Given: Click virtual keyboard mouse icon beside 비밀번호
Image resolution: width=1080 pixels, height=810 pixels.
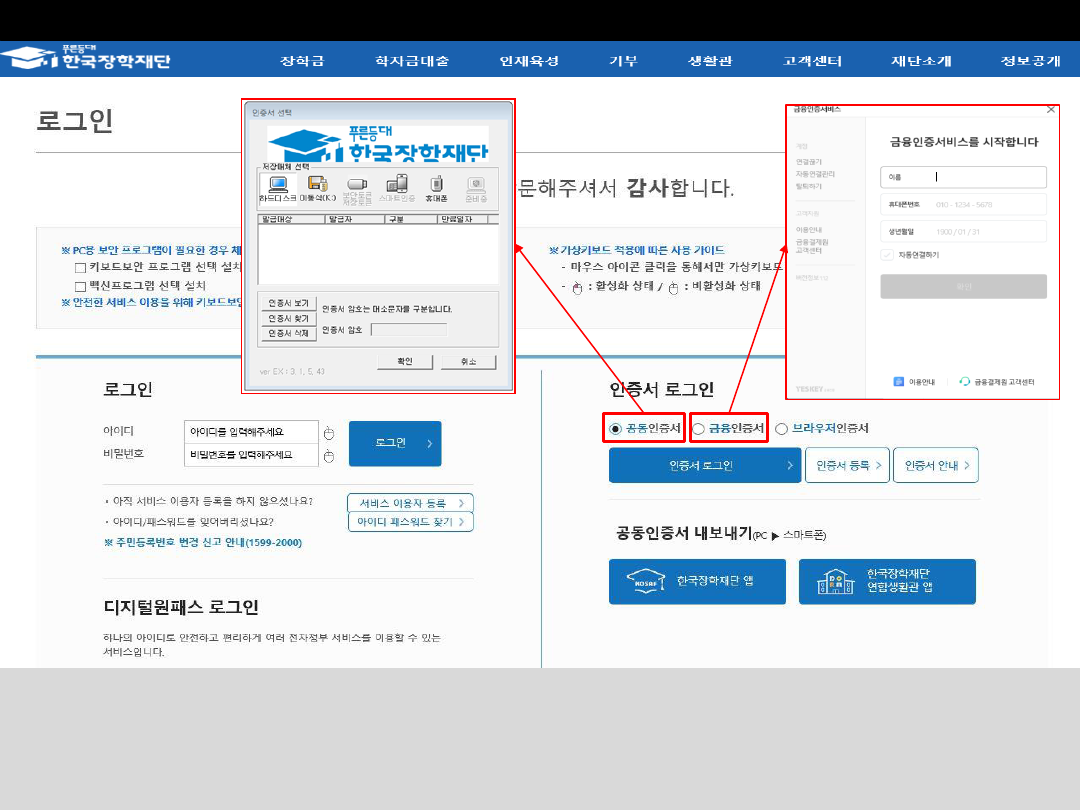Looking at the screenshot, I should tap(329, 456).
